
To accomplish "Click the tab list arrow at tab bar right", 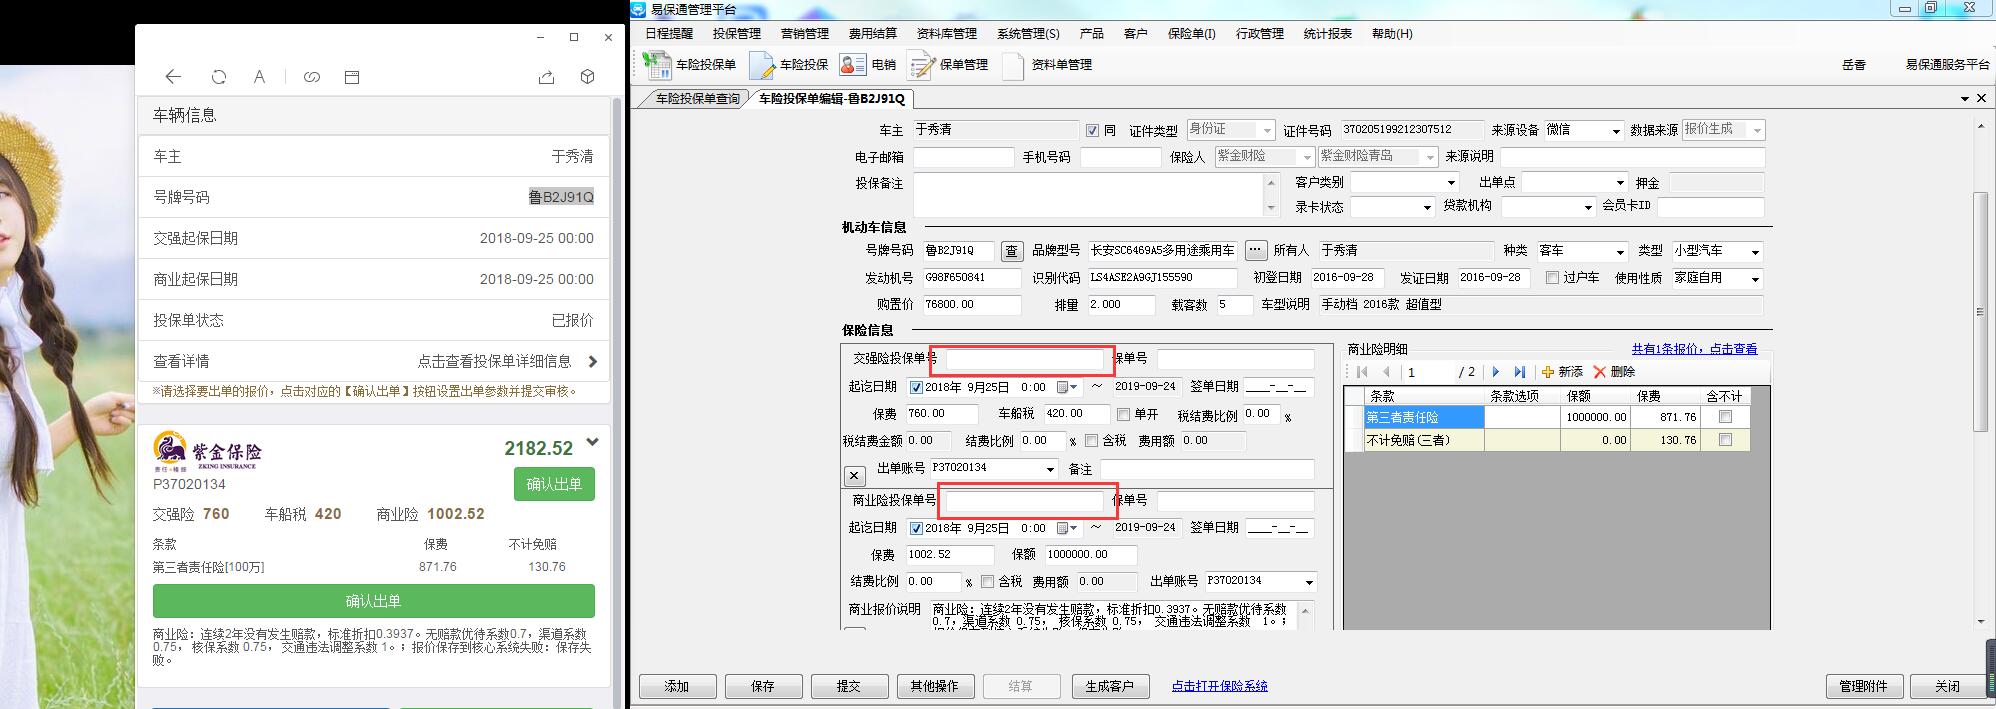I will tap(1966, 99).
